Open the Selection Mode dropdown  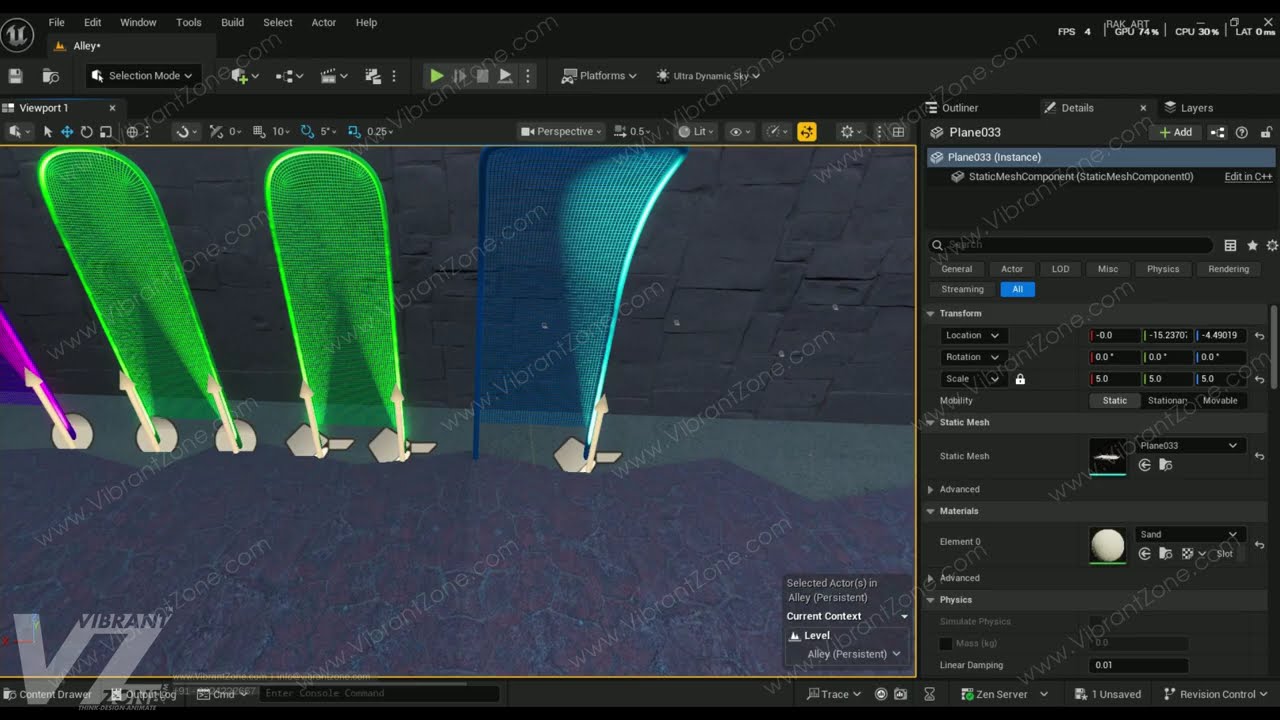143,75
